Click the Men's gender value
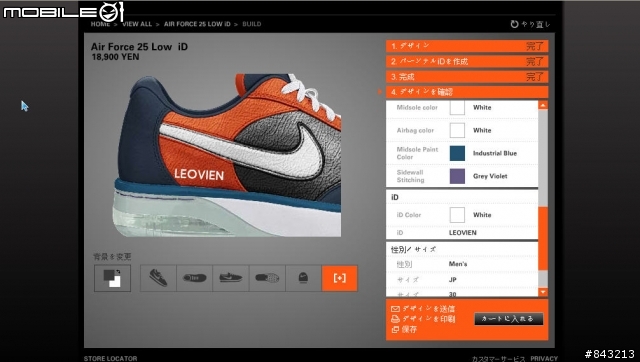Image resolution: width=640 pixels, height=362 pixels. click(458, 264)
